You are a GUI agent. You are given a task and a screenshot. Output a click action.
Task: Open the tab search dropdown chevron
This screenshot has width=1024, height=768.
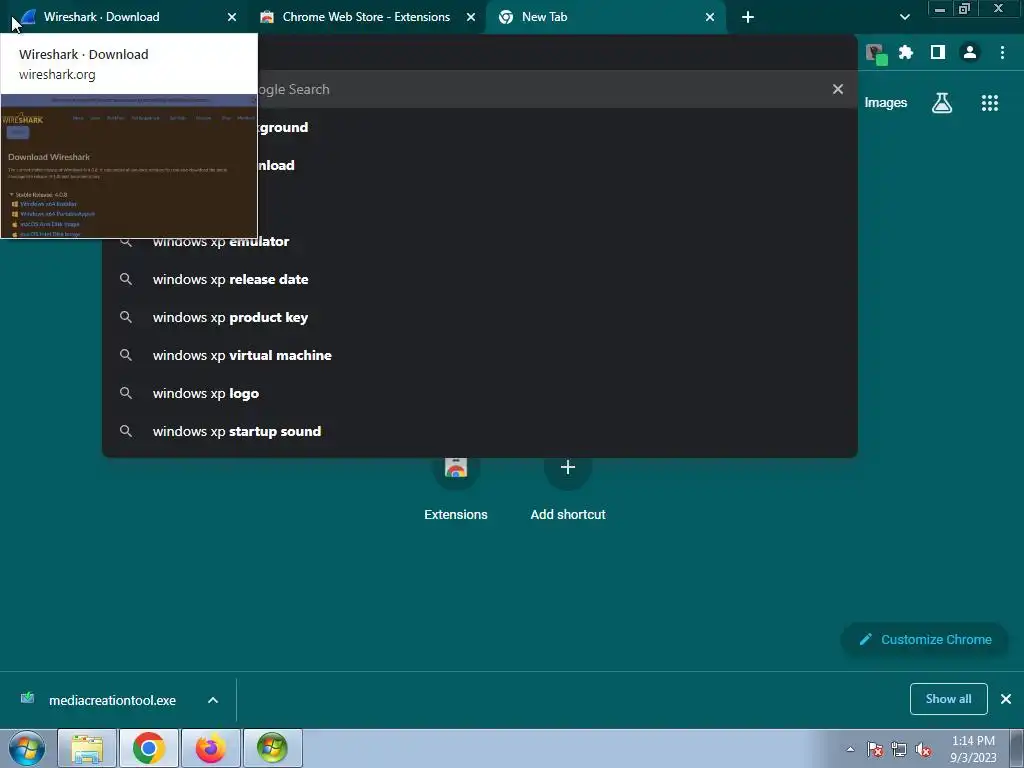904,17
